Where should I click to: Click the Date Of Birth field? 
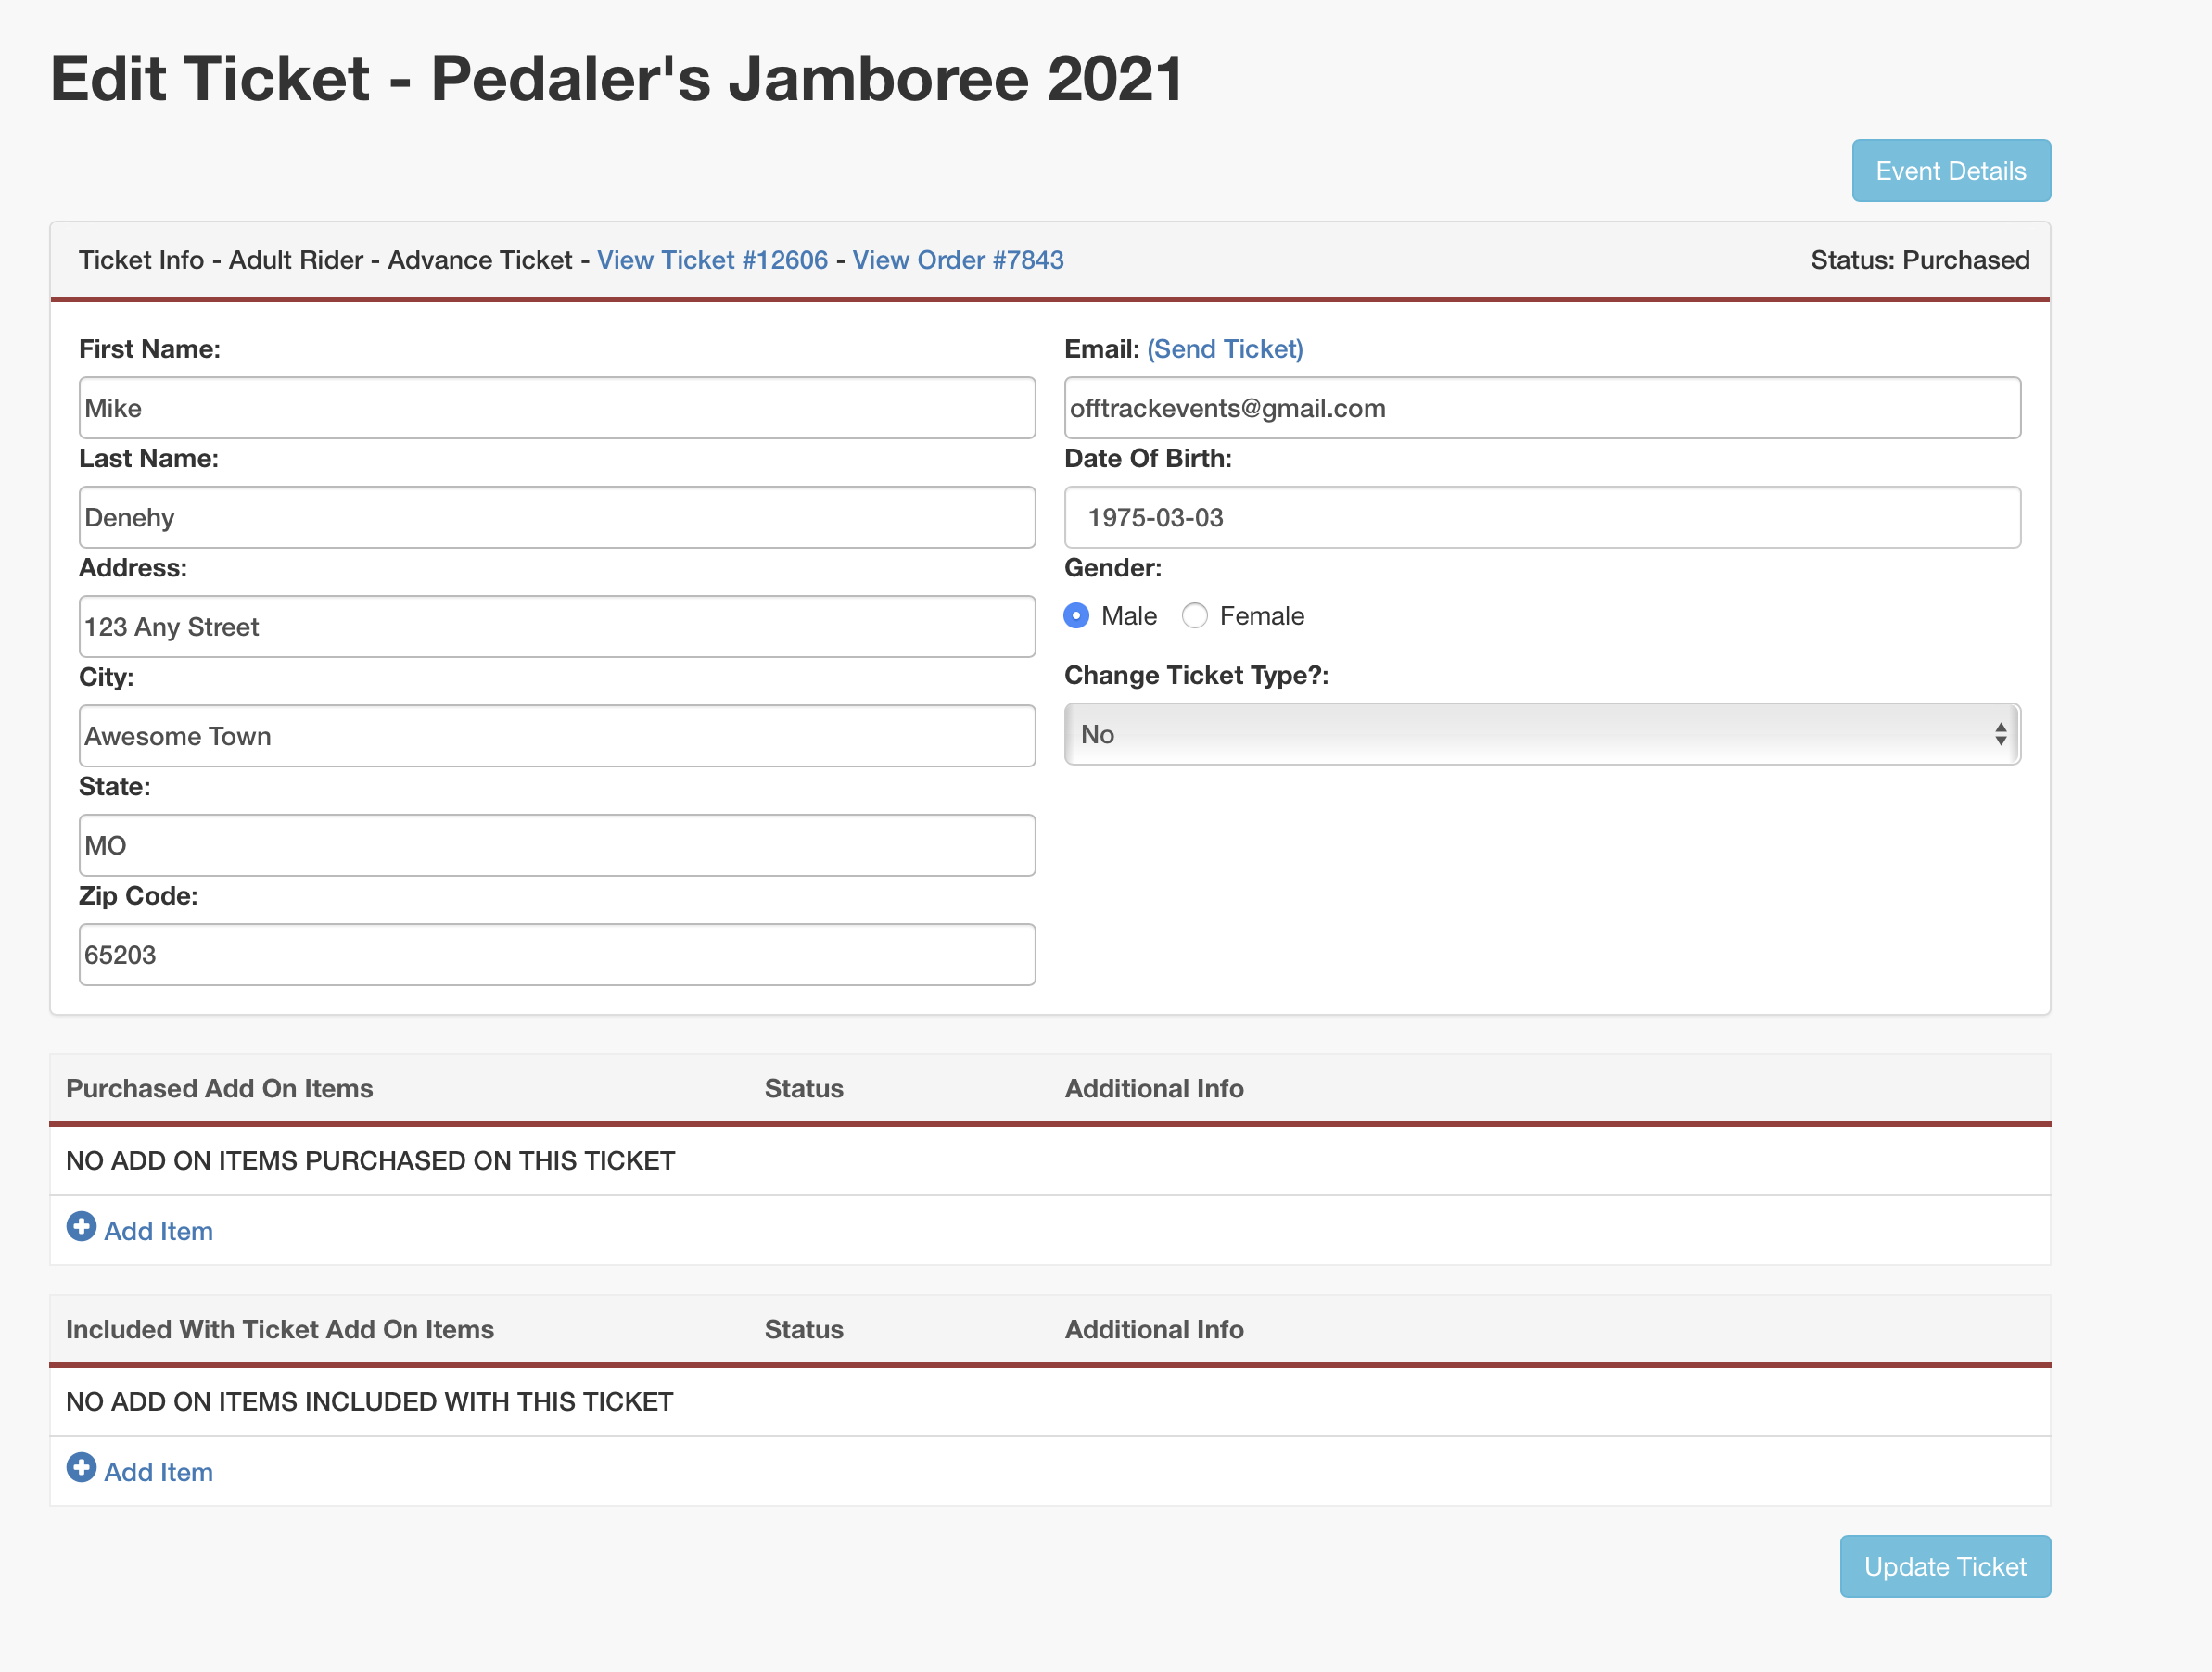coord(1541,518)
